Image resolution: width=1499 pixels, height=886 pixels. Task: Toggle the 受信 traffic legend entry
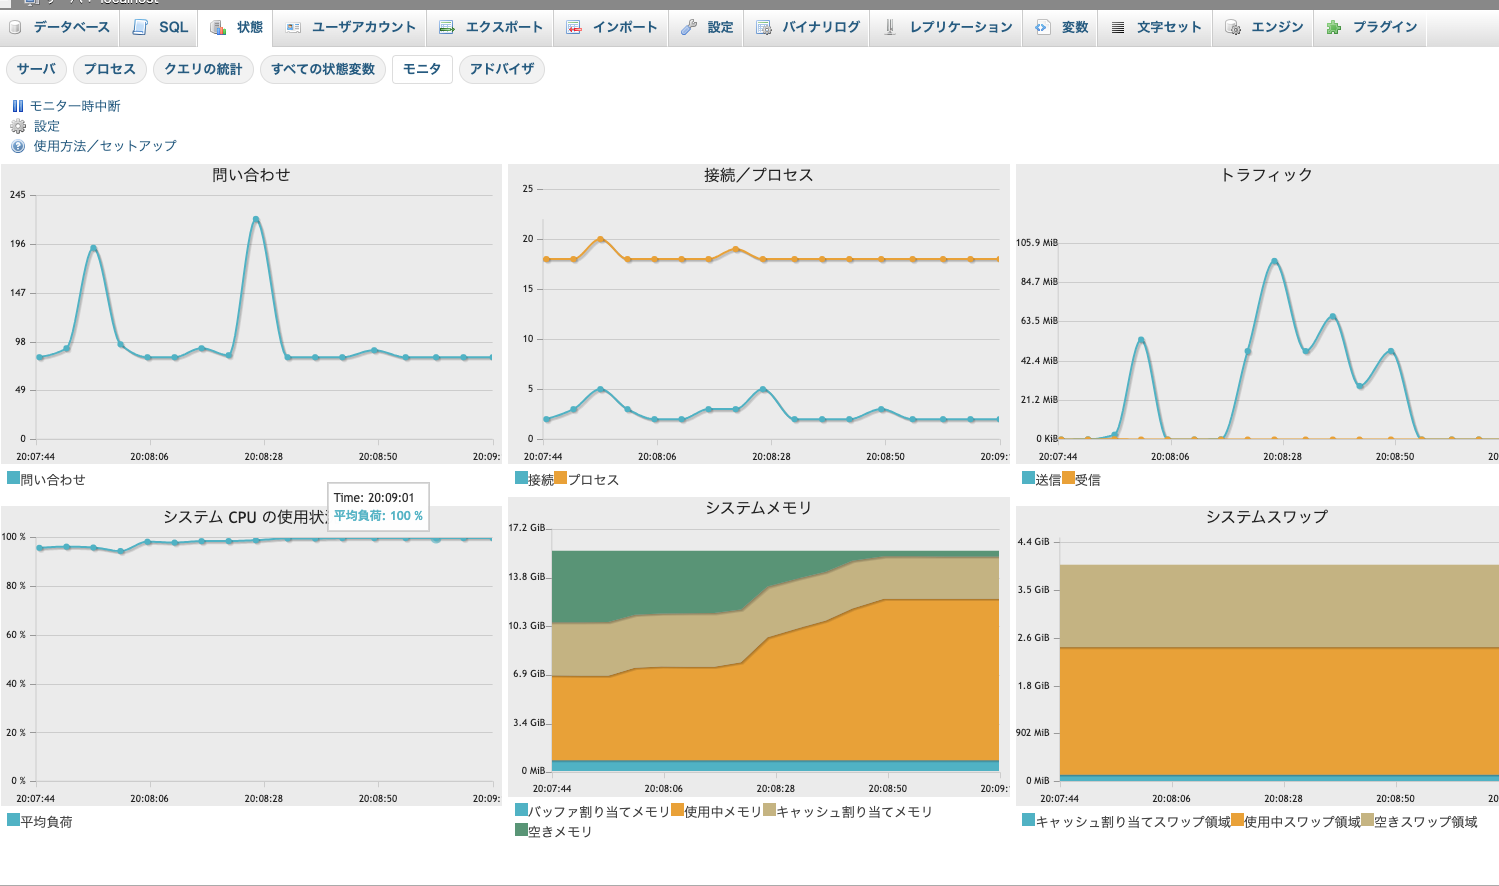click(x=1087, y=480)
